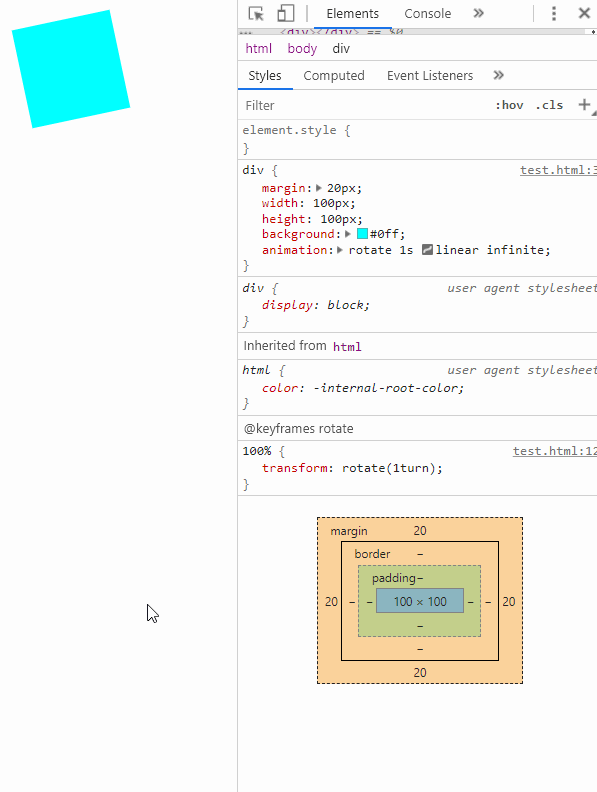This screenshot has height=792, width=597.
Task: Select body in the breadcrumb
Action: 302,48
